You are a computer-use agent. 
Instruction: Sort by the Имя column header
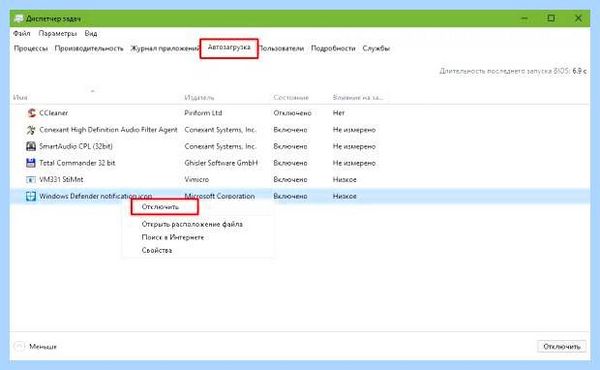pyautogui.click(x=20, y=98)
